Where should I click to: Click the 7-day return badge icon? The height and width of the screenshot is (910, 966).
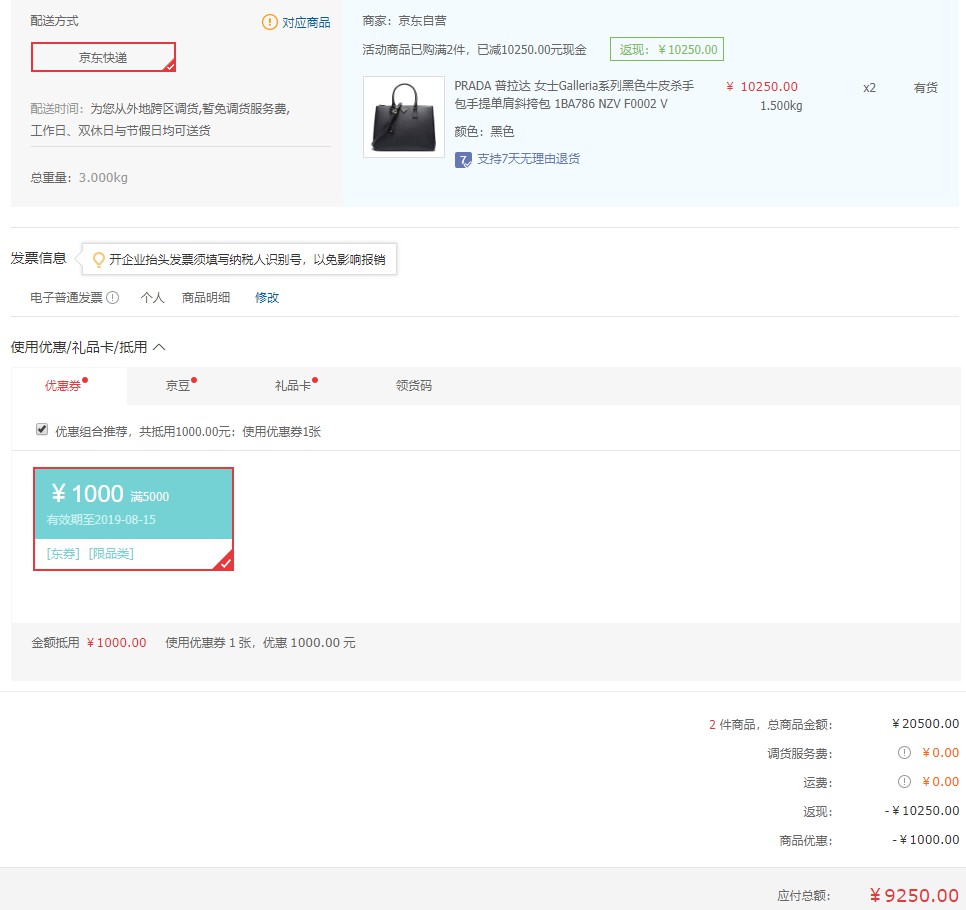pos(463,160)
